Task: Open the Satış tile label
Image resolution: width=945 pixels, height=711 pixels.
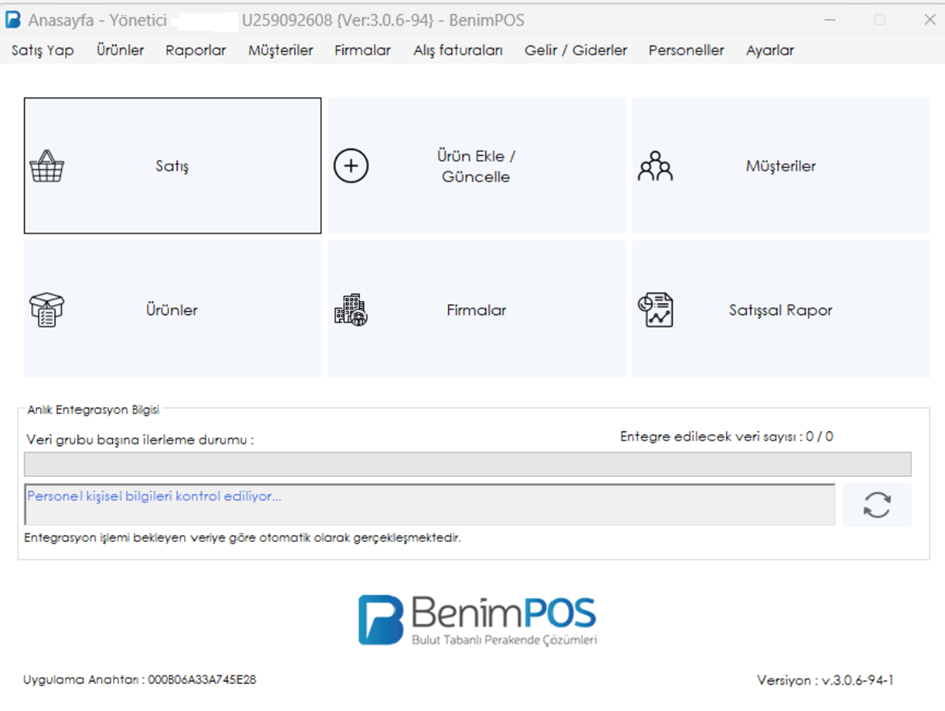Action: (x=172, y=166)
